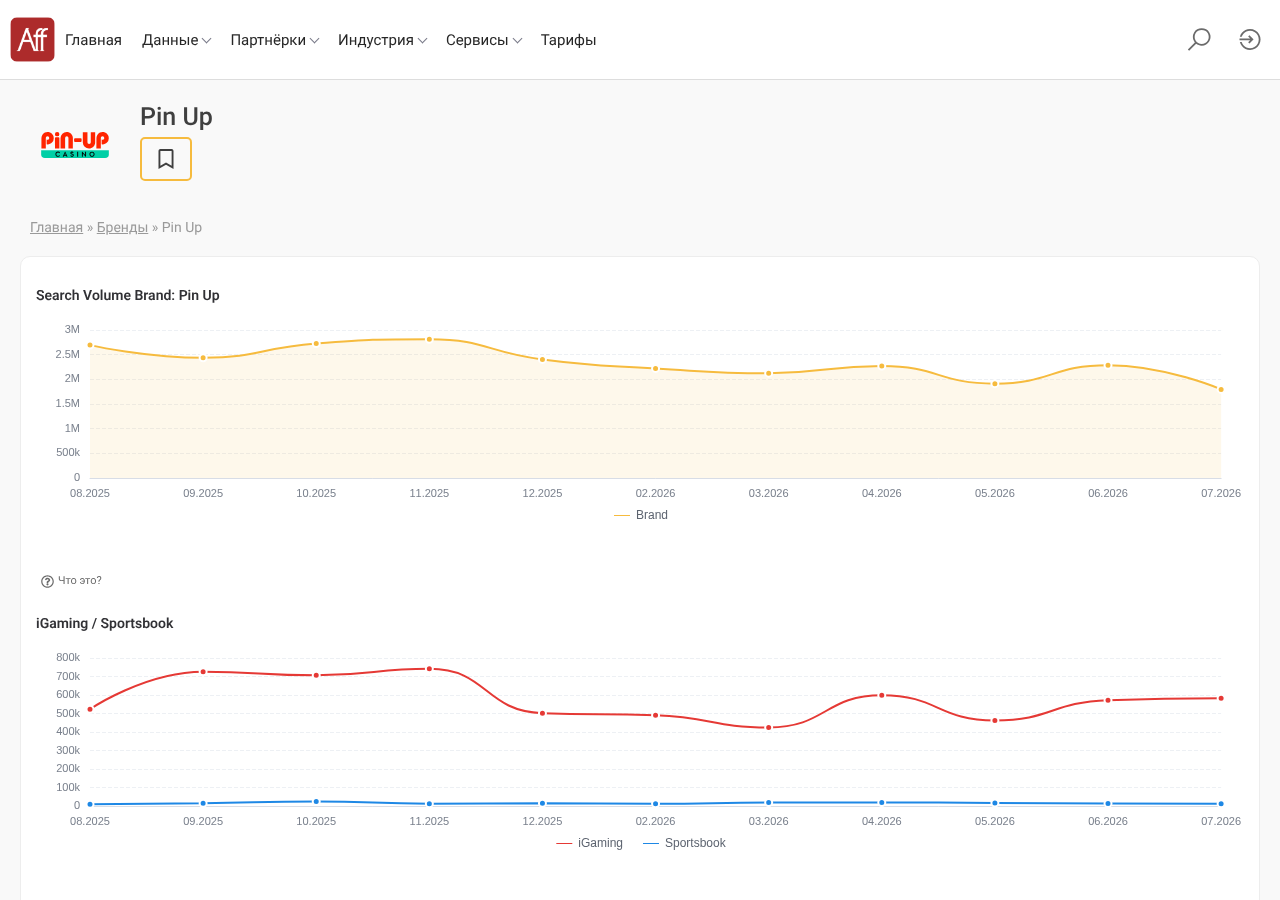Click the red series point at 03.2026
This screenshot has height=900, width=1280.
coord(769,727)
